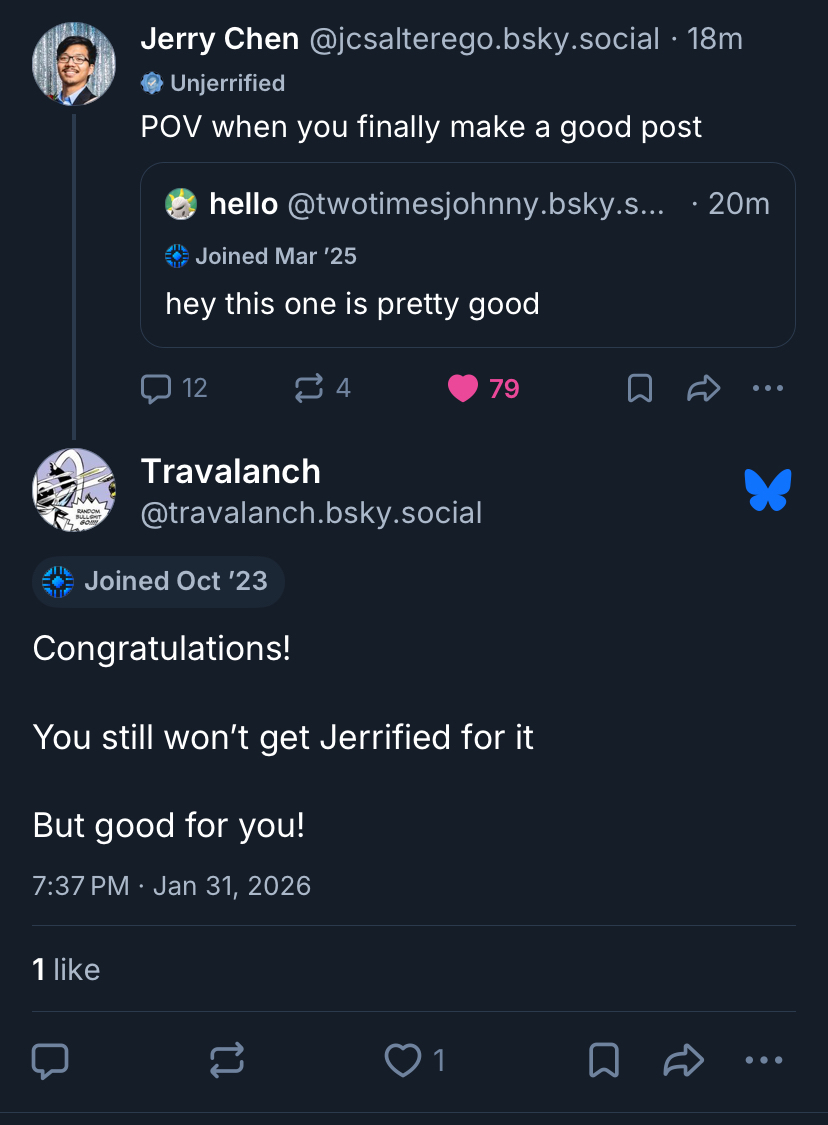Click the blue butterfly Bluesky icon
This screenshot has width=828, height=1125.
point(768,490)
